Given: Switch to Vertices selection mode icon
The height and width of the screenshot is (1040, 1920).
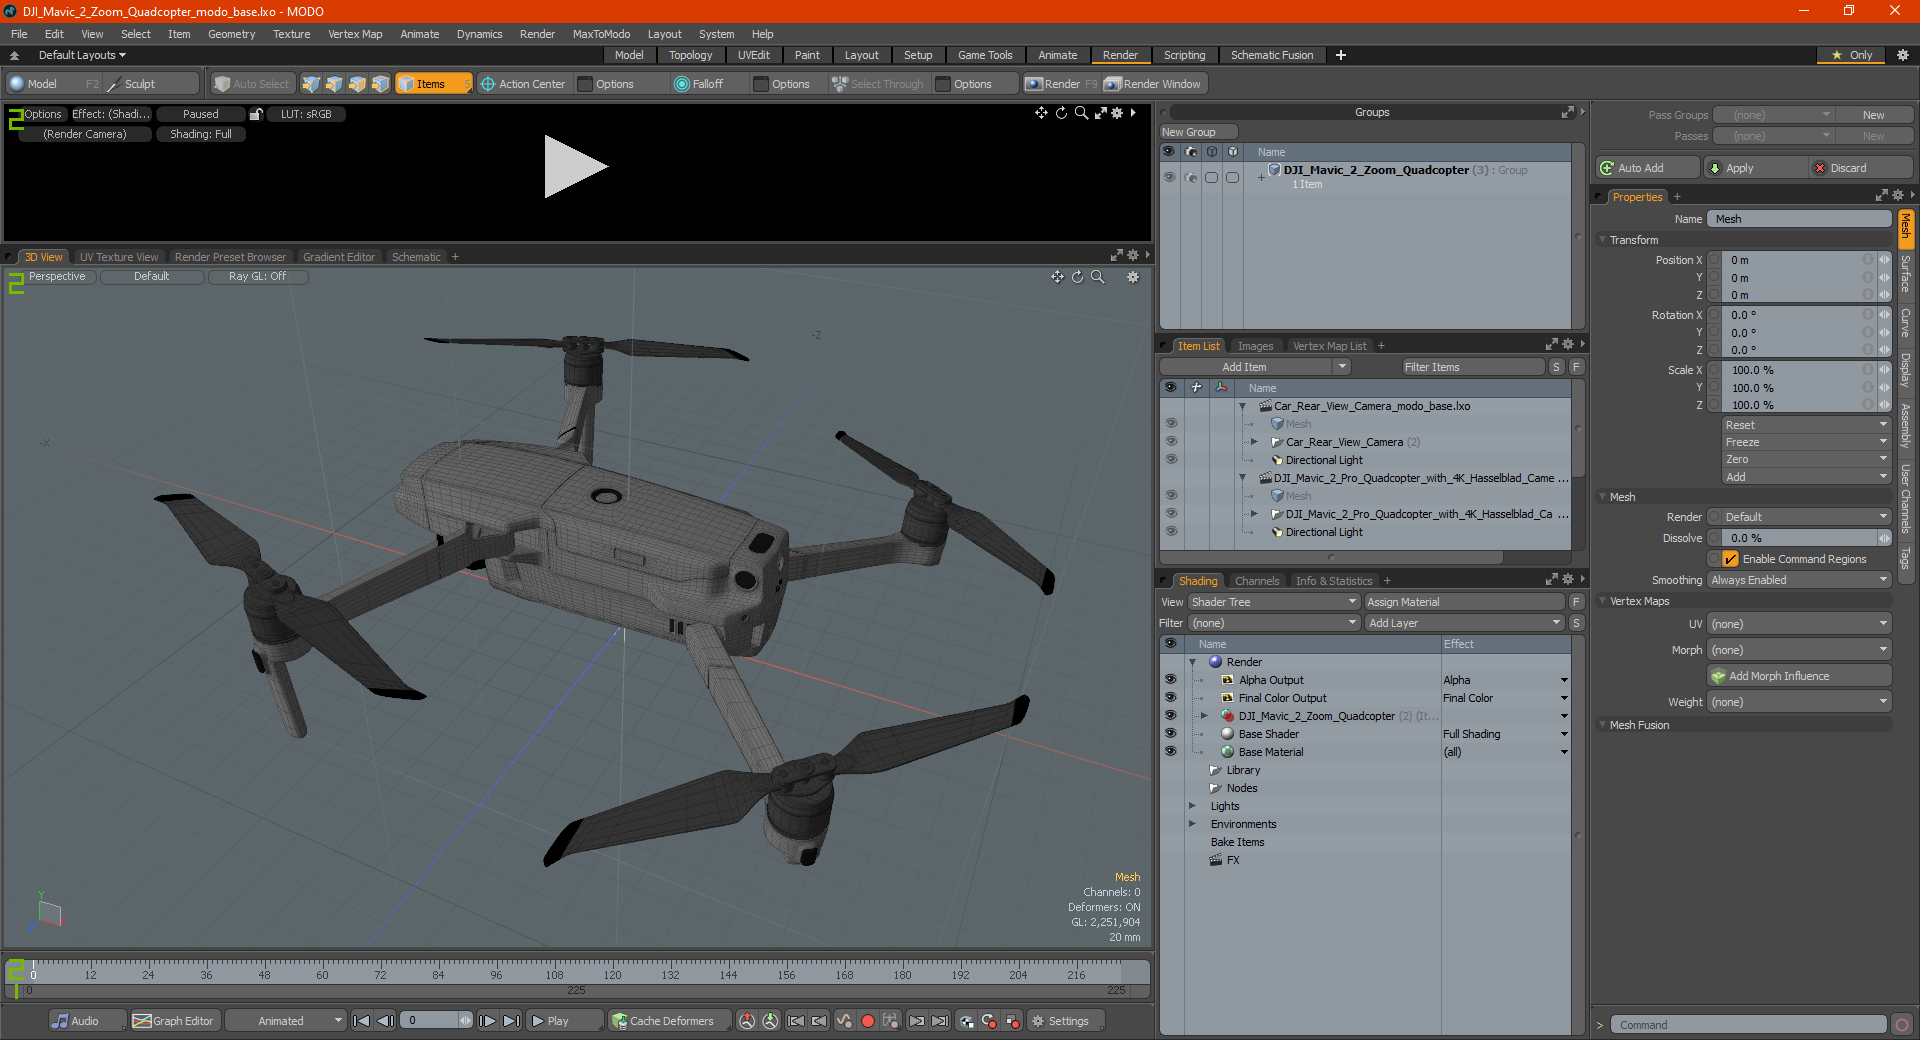Looking at the screenshot, I should (311, 84).
